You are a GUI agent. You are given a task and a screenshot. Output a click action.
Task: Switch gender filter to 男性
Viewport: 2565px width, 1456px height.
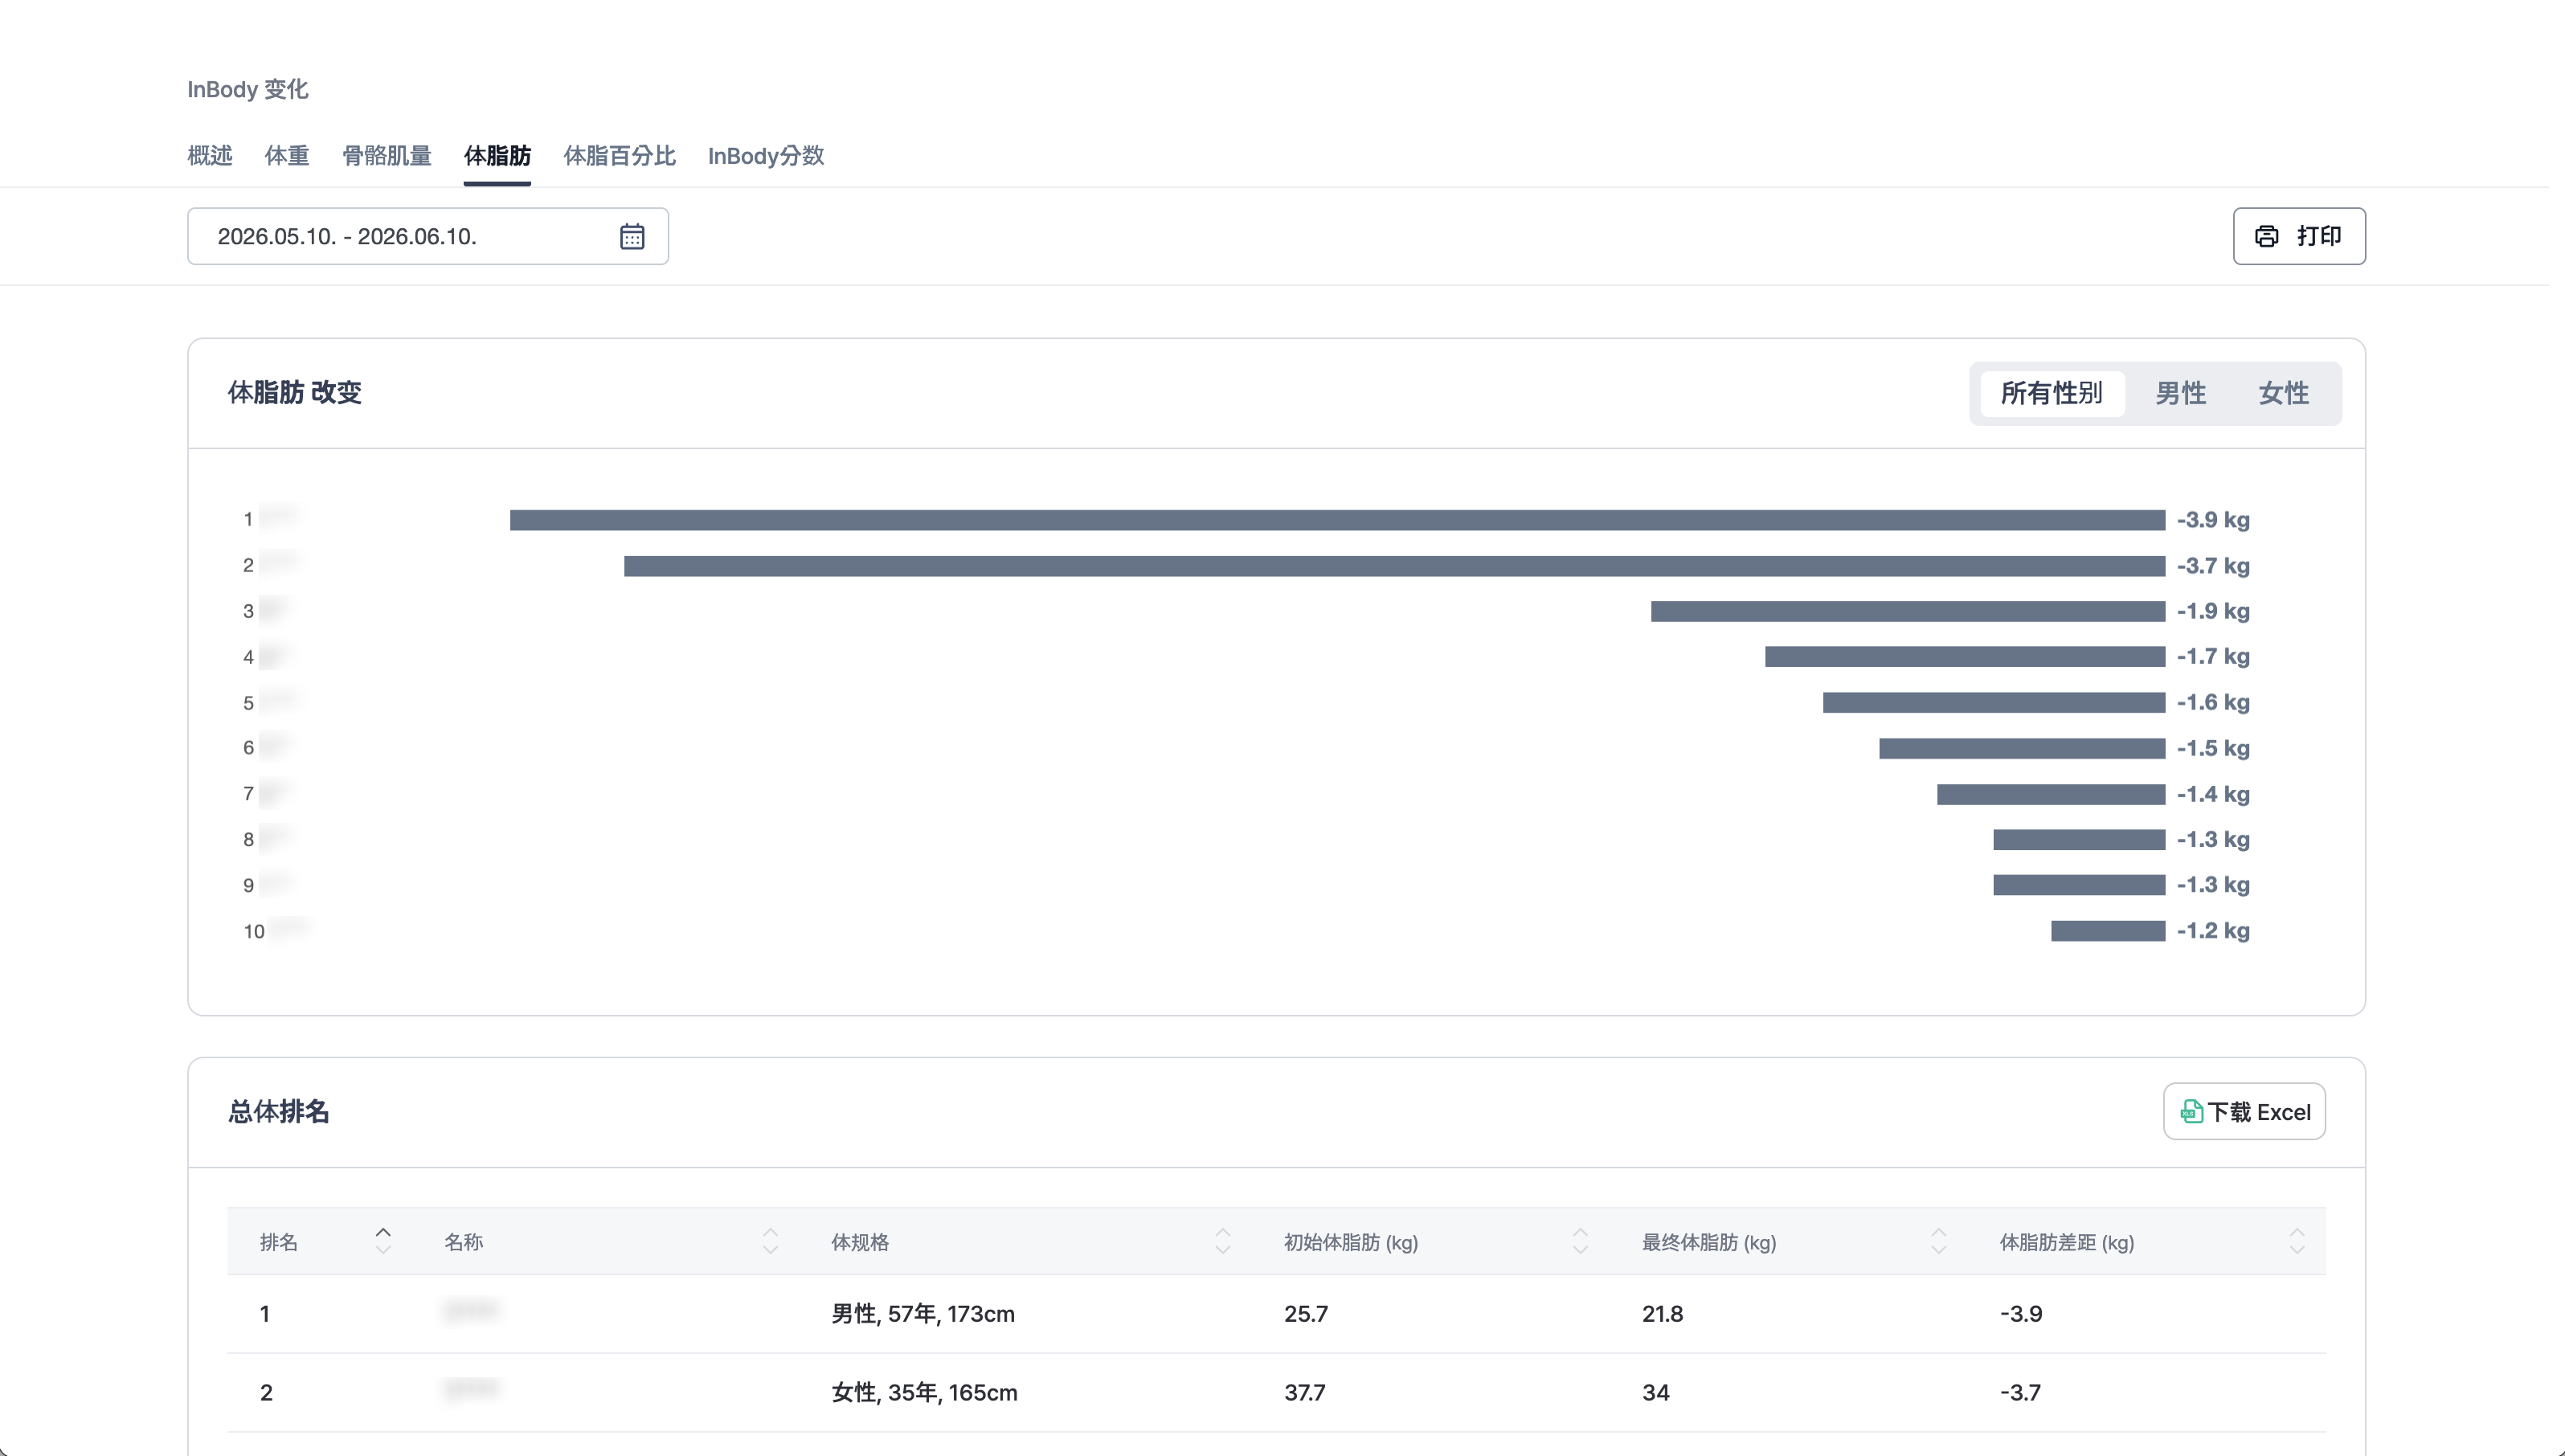click(x=2180, y=393)
